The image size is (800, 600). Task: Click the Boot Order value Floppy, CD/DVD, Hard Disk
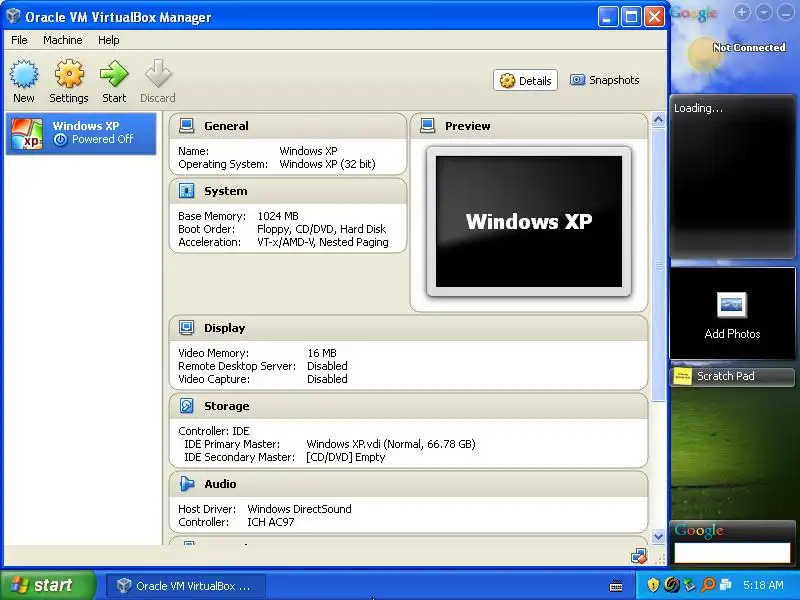click(x=321, y=229)
